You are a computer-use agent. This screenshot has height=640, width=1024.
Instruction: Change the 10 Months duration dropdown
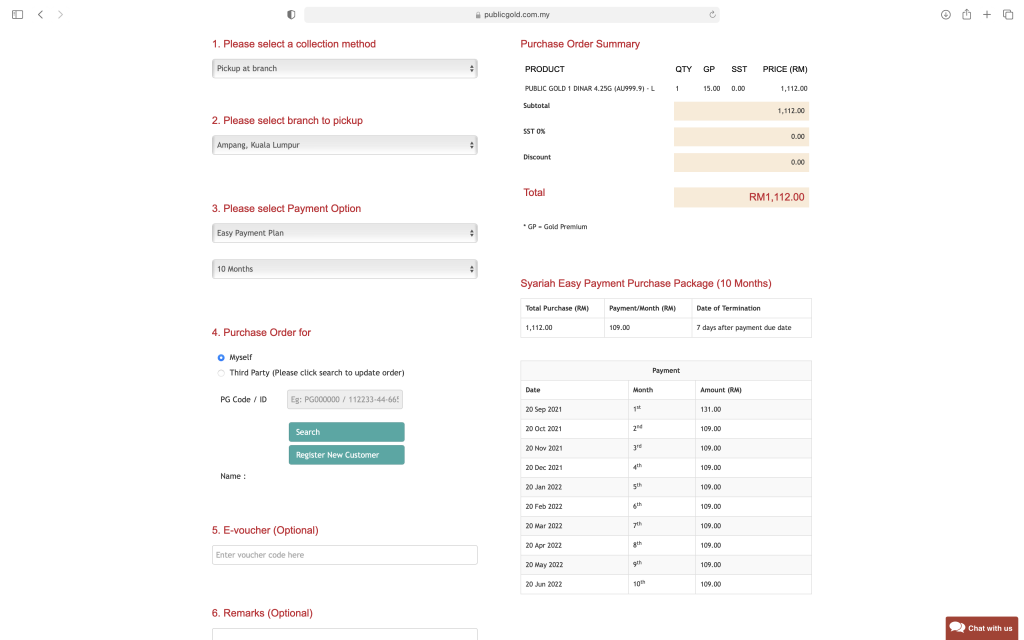[x=344, y=269]
